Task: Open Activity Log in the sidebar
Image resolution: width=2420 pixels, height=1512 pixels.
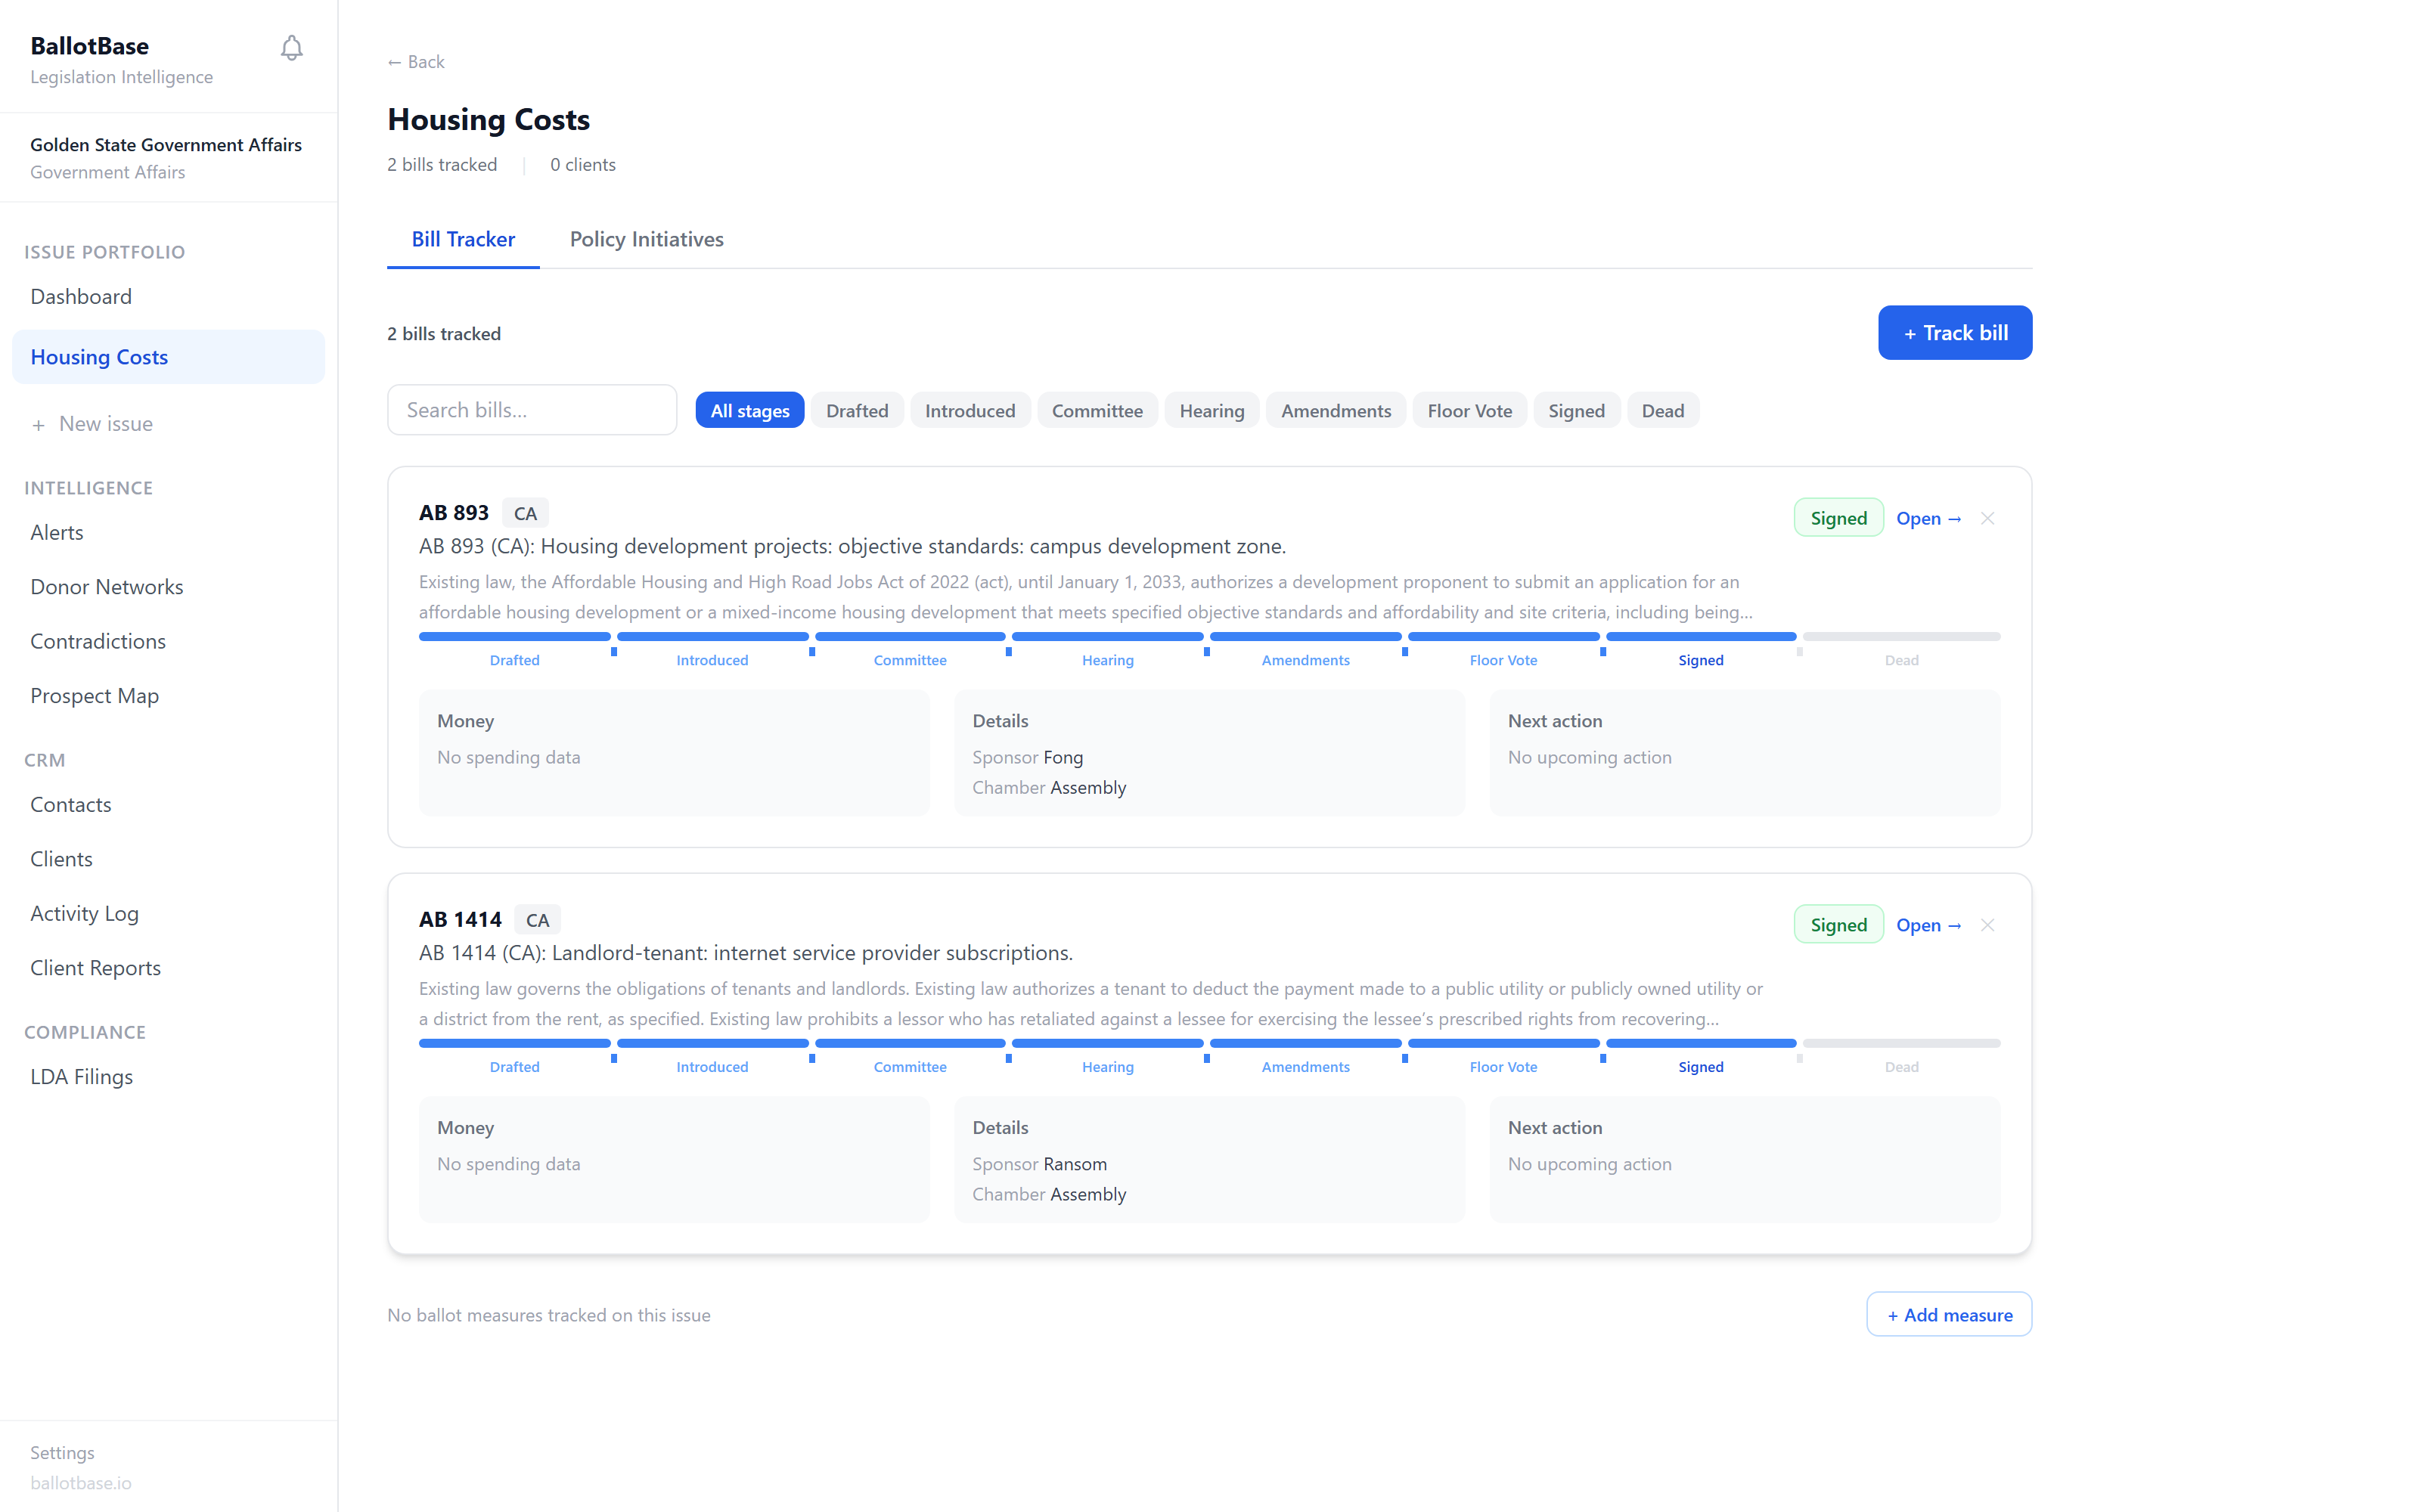Action: pyautogui.click(x=168, y=913)
